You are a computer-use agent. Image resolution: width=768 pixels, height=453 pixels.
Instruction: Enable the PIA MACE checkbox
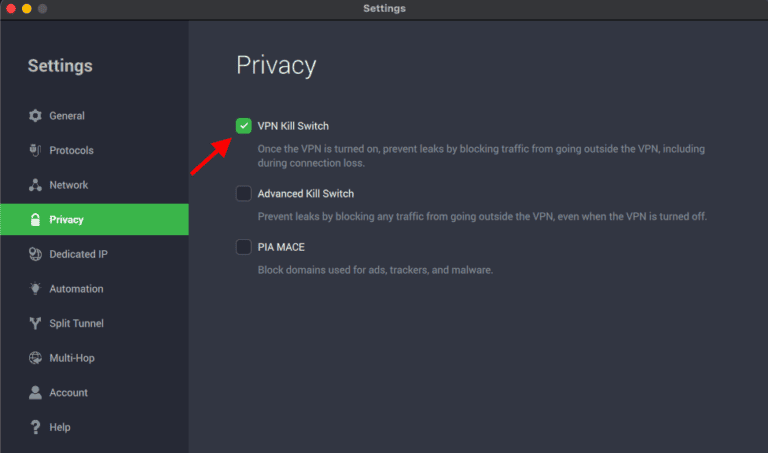coord(243,247)
